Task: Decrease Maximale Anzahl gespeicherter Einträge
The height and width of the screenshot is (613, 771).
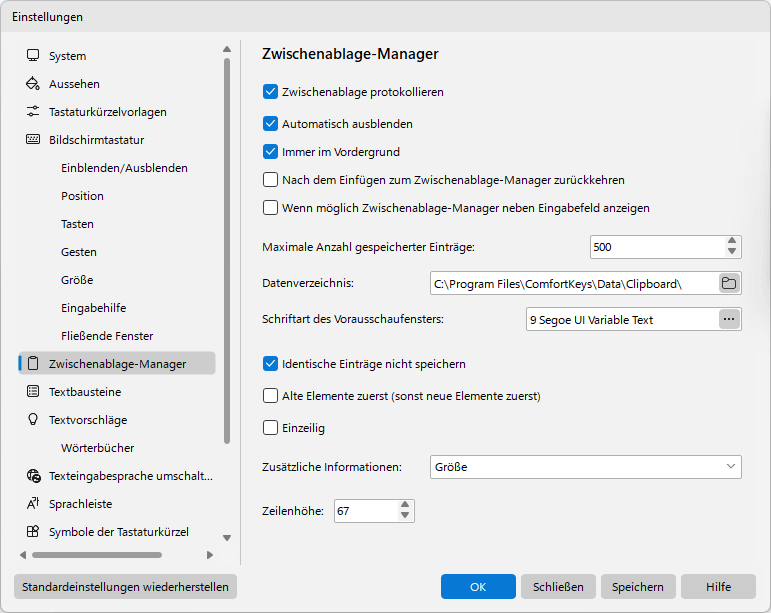Action: [x=732, y=252]
